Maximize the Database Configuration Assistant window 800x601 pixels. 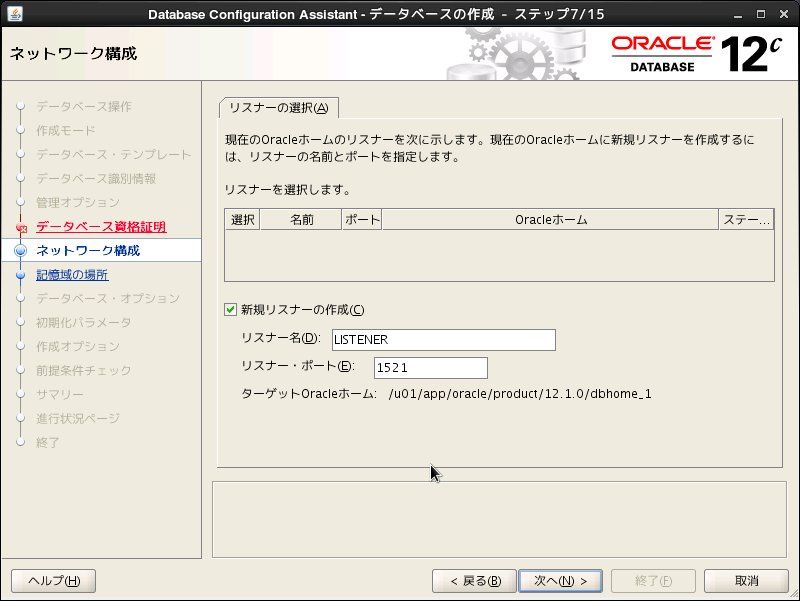click(761, 14)
